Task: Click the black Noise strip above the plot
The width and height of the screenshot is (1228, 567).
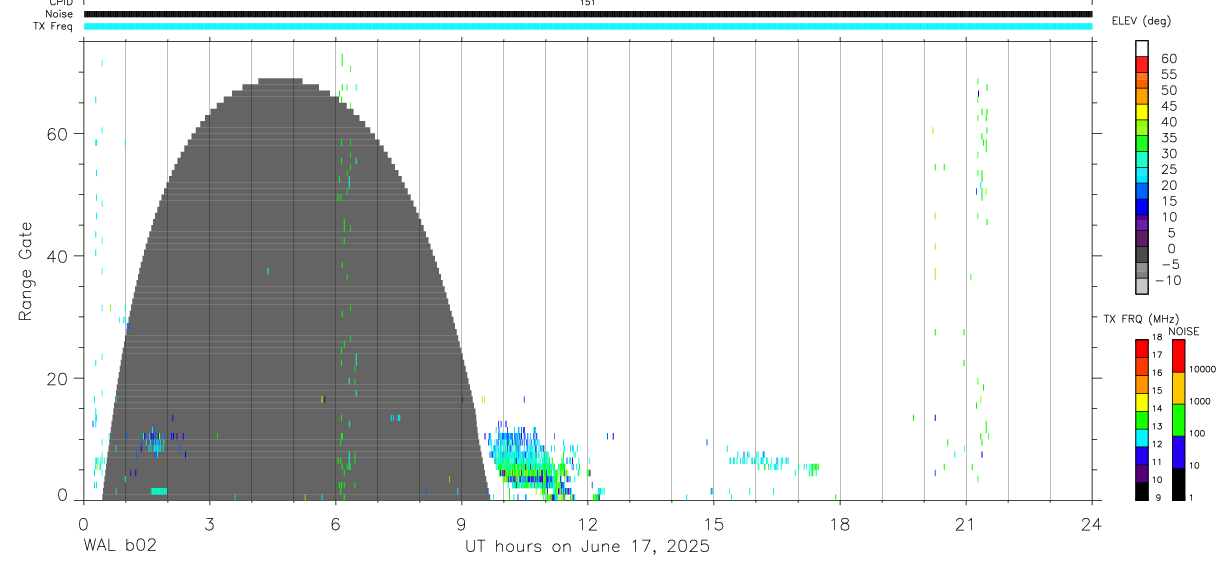Action: [587, 14]
